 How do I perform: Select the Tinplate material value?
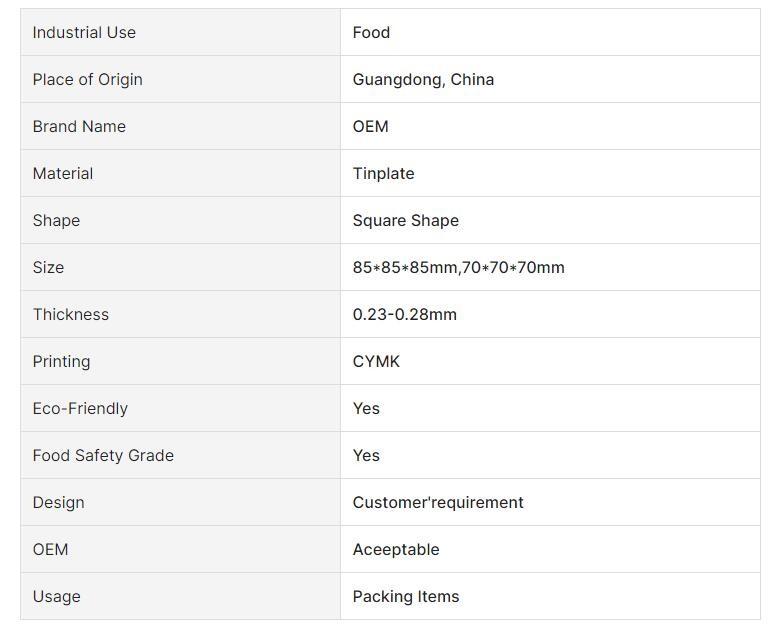(x=384, y=173)
